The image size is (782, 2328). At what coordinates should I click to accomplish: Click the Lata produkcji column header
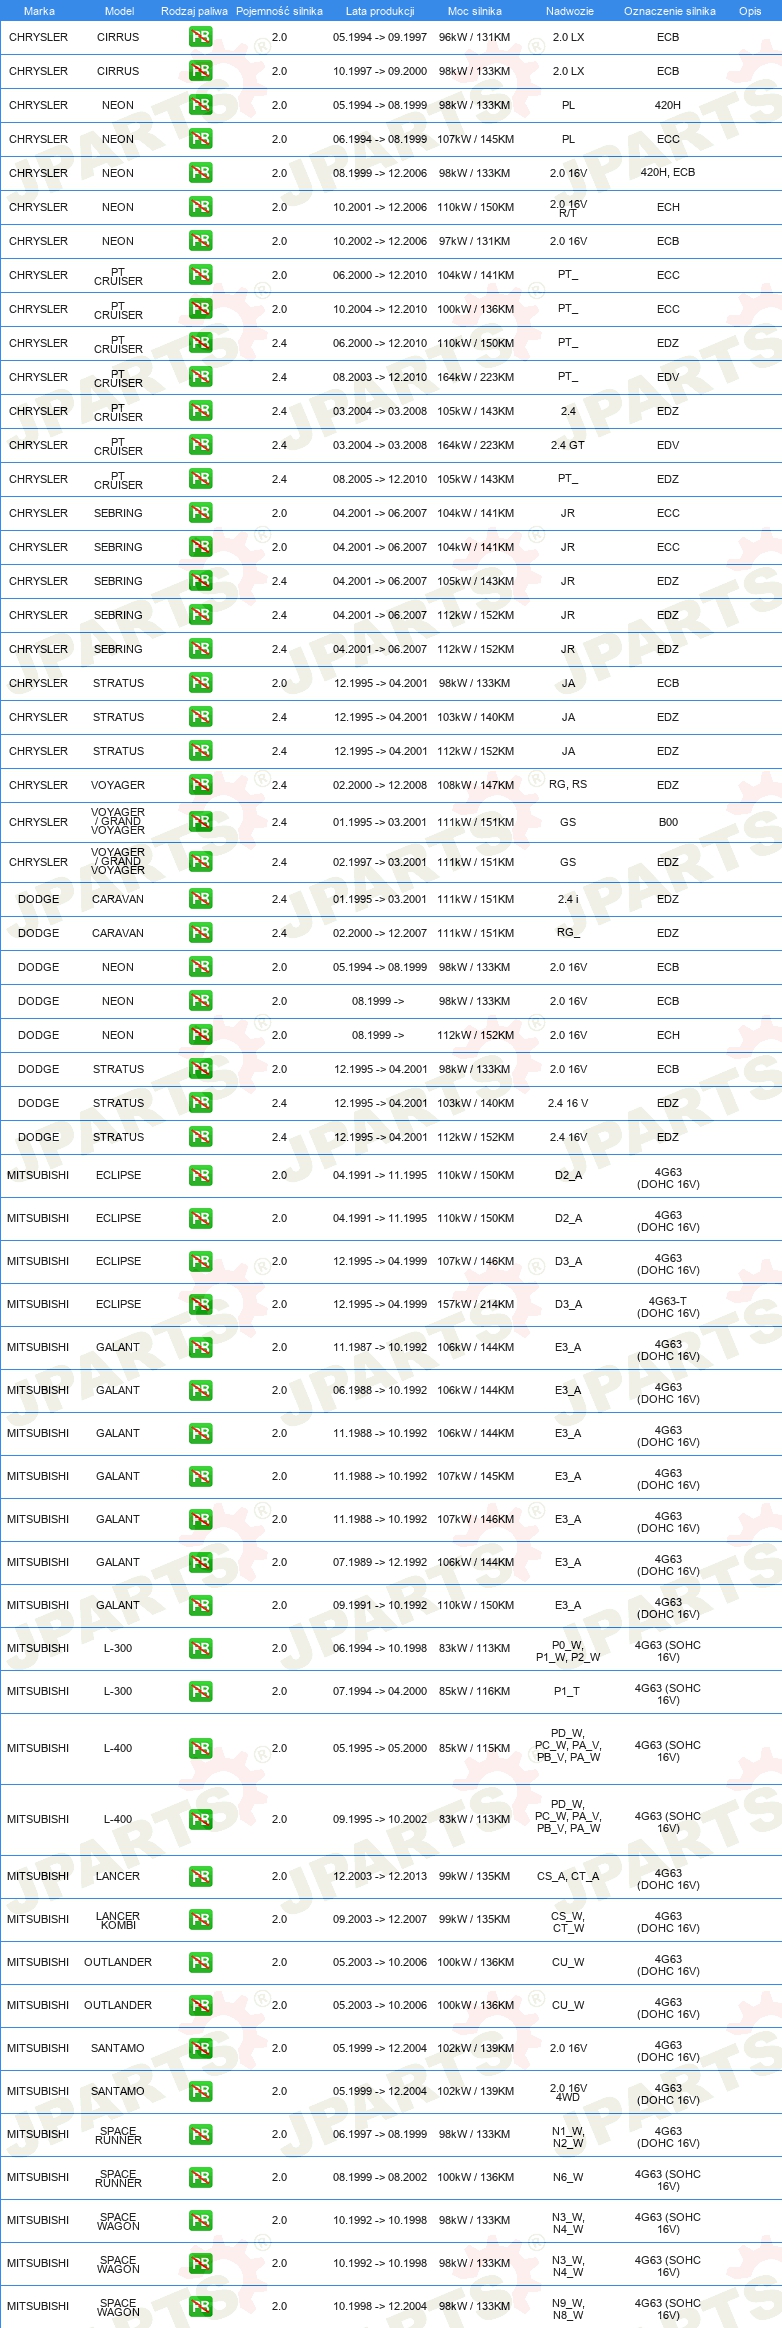point(380,11)
